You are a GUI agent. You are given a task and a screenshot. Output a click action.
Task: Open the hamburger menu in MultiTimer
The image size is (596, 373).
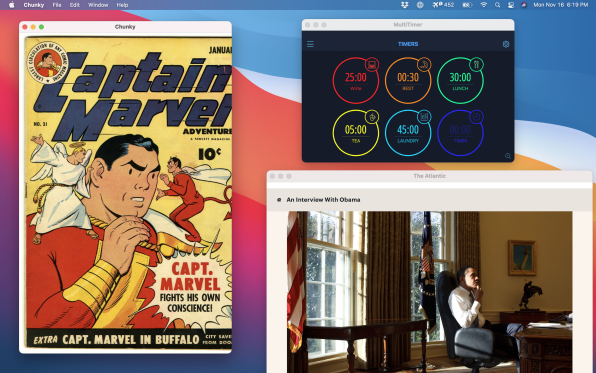point(310,44)
